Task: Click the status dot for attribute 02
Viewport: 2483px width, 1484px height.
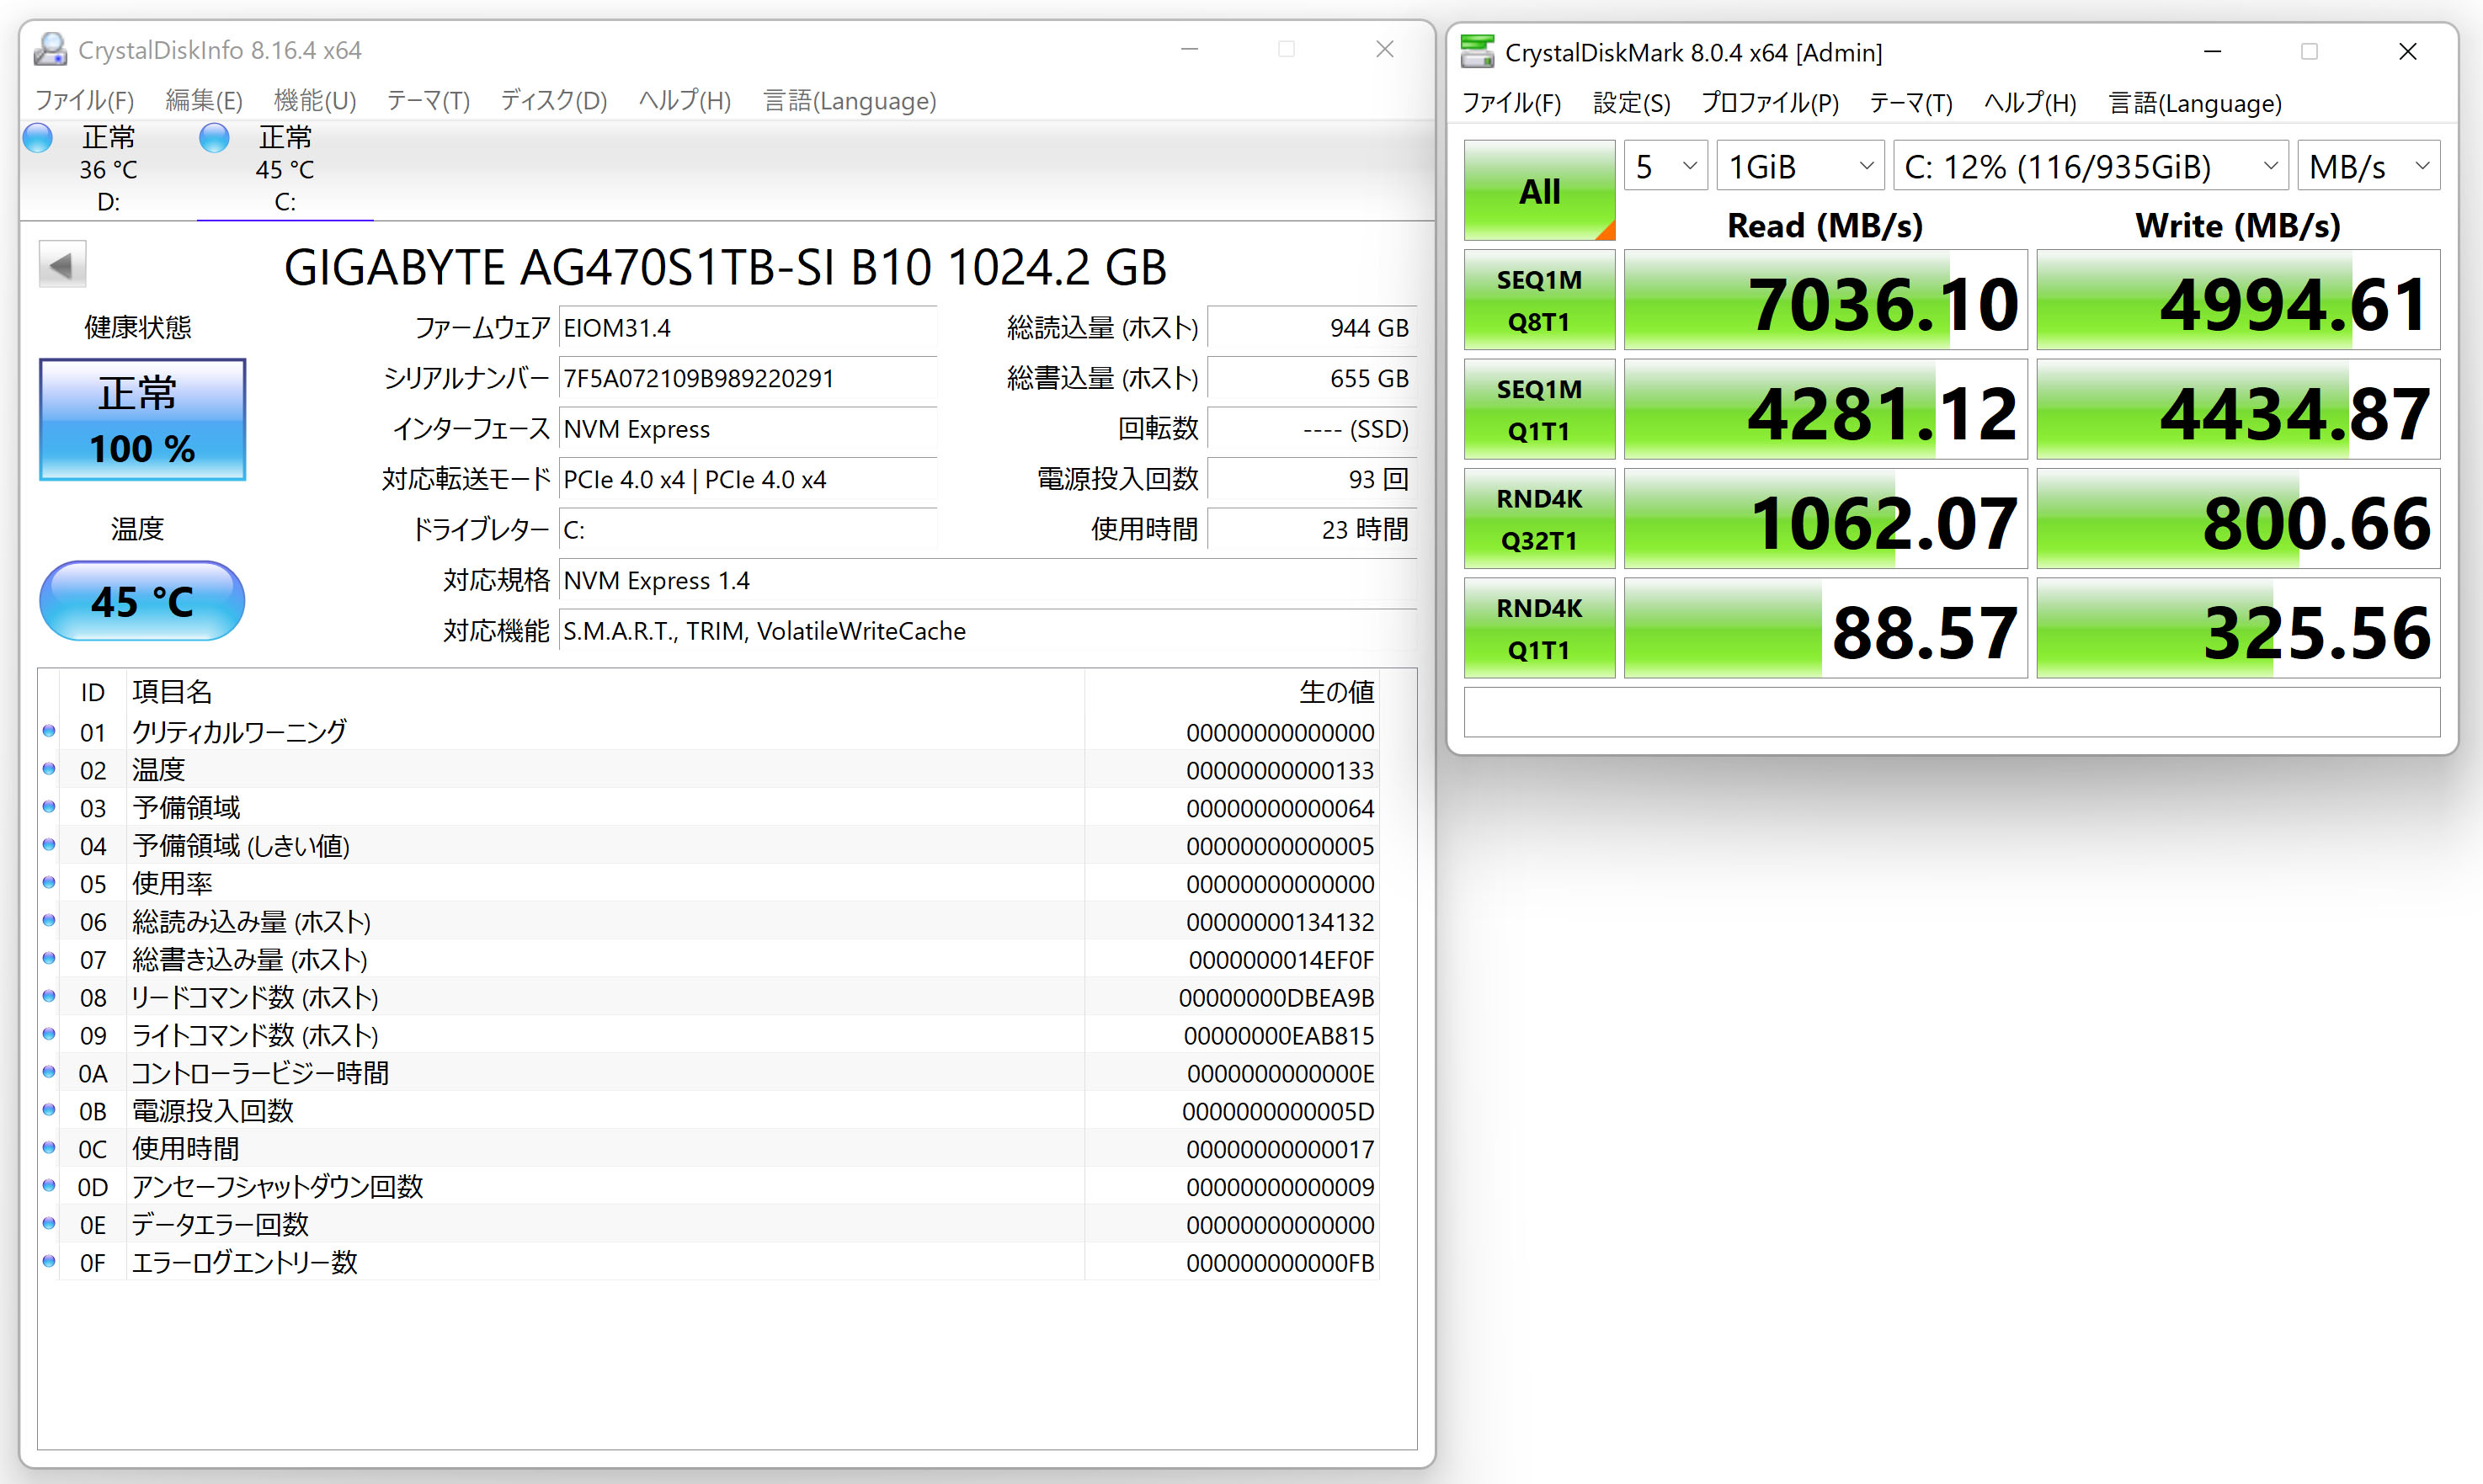Action: [49, 769]
